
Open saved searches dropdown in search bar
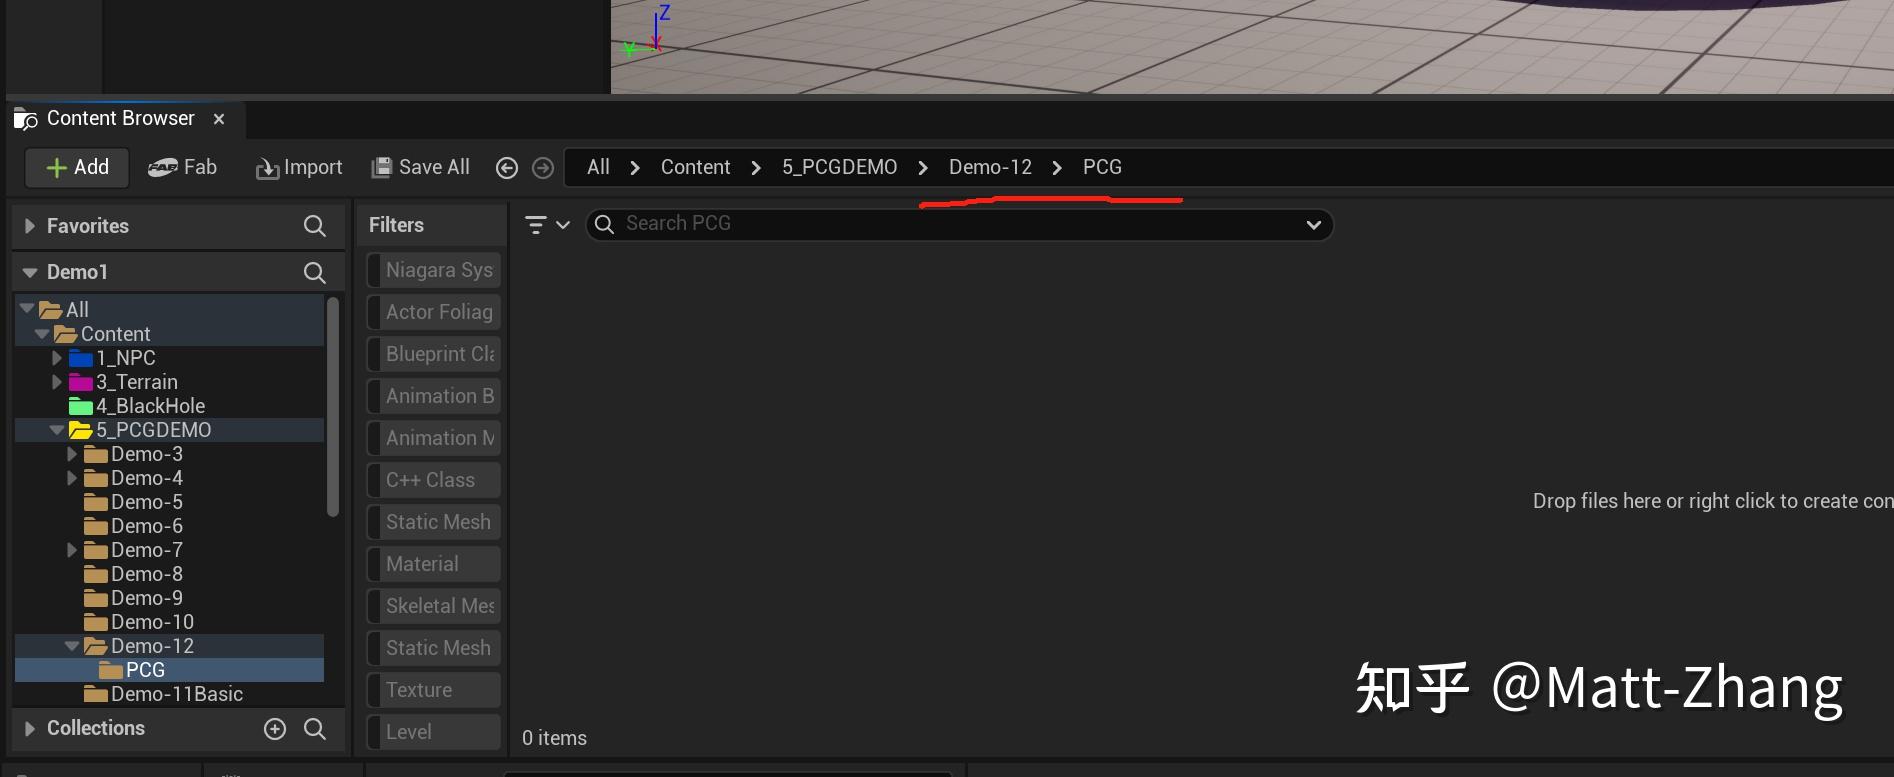1314,225
